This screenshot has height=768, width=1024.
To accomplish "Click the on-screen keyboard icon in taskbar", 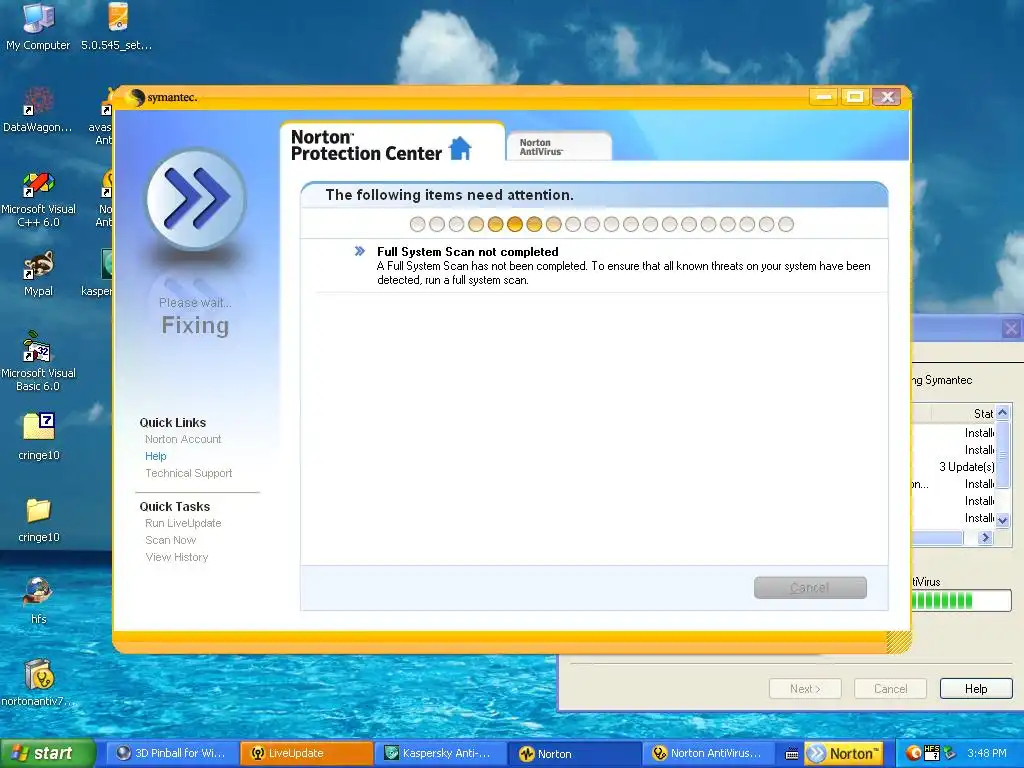I will [792, 754].
